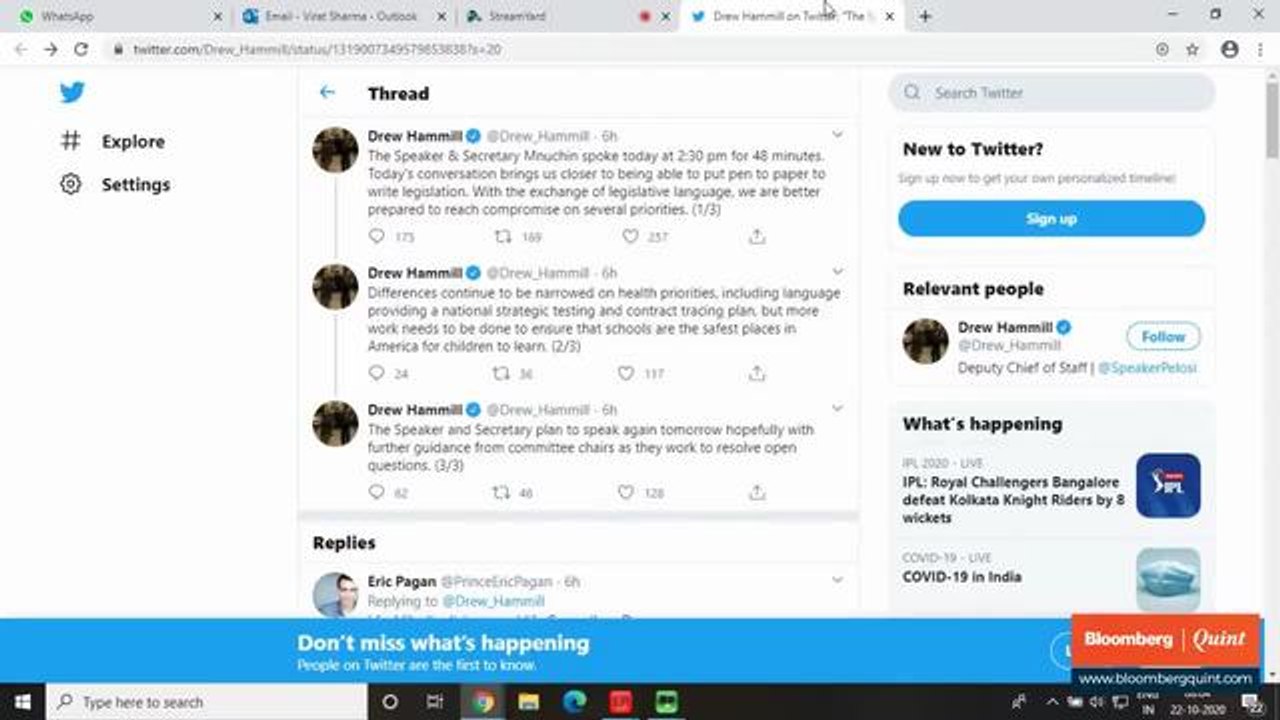The image size is (1280, 720).
Task: Open the Cortana circle on the taskbar
Action: tap(390, 702)
